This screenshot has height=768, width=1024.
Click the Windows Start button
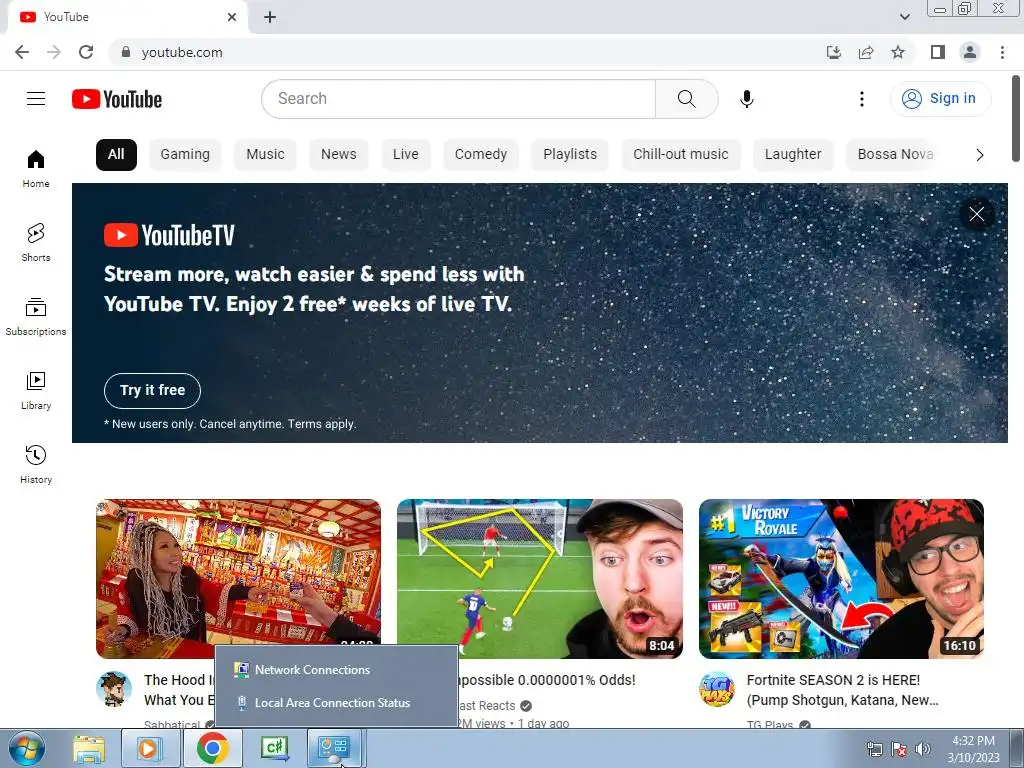coord(27,748)
